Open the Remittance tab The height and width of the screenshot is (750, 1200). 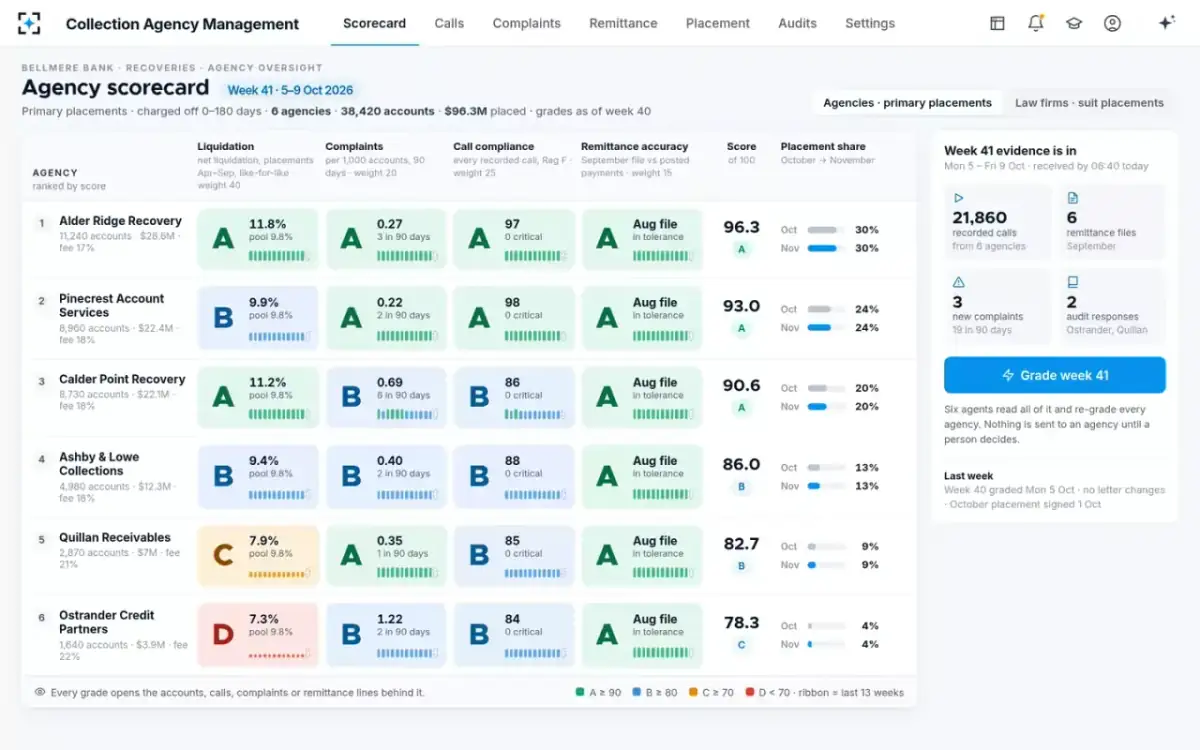tap(623, 23)
